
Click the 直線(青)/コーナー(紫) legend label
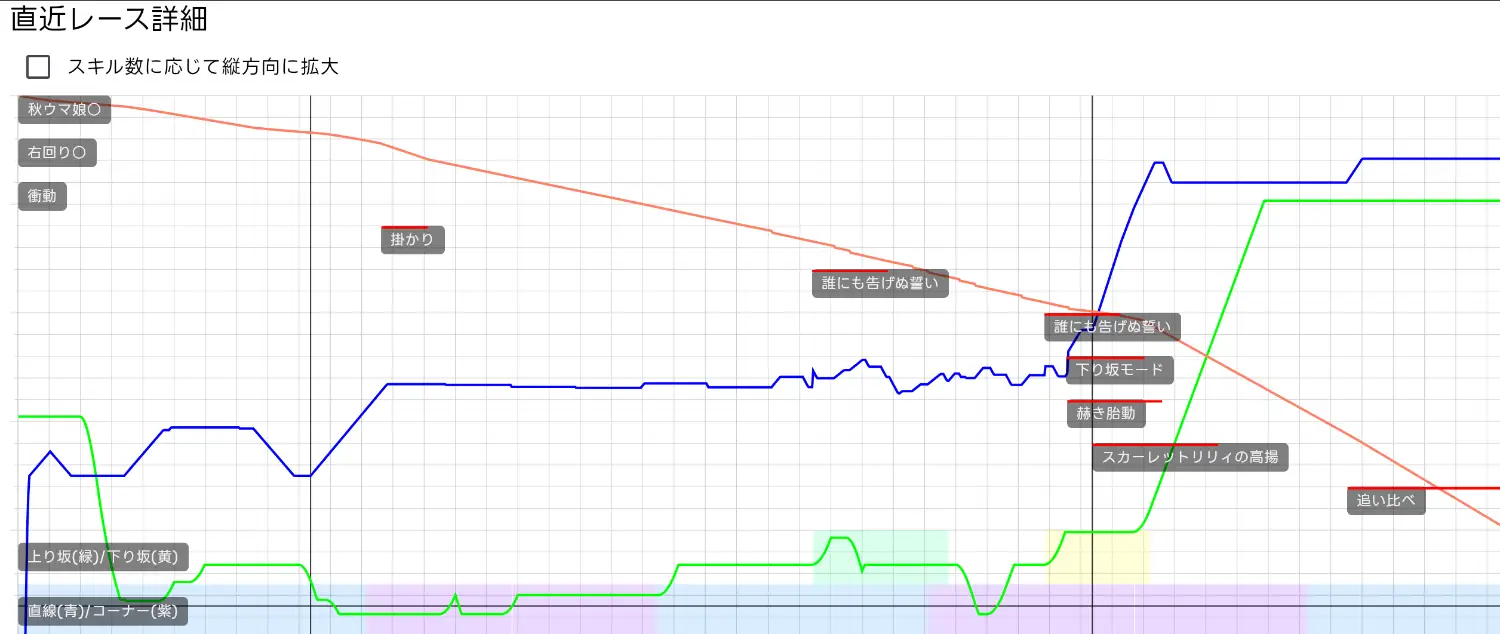[103, 611]
